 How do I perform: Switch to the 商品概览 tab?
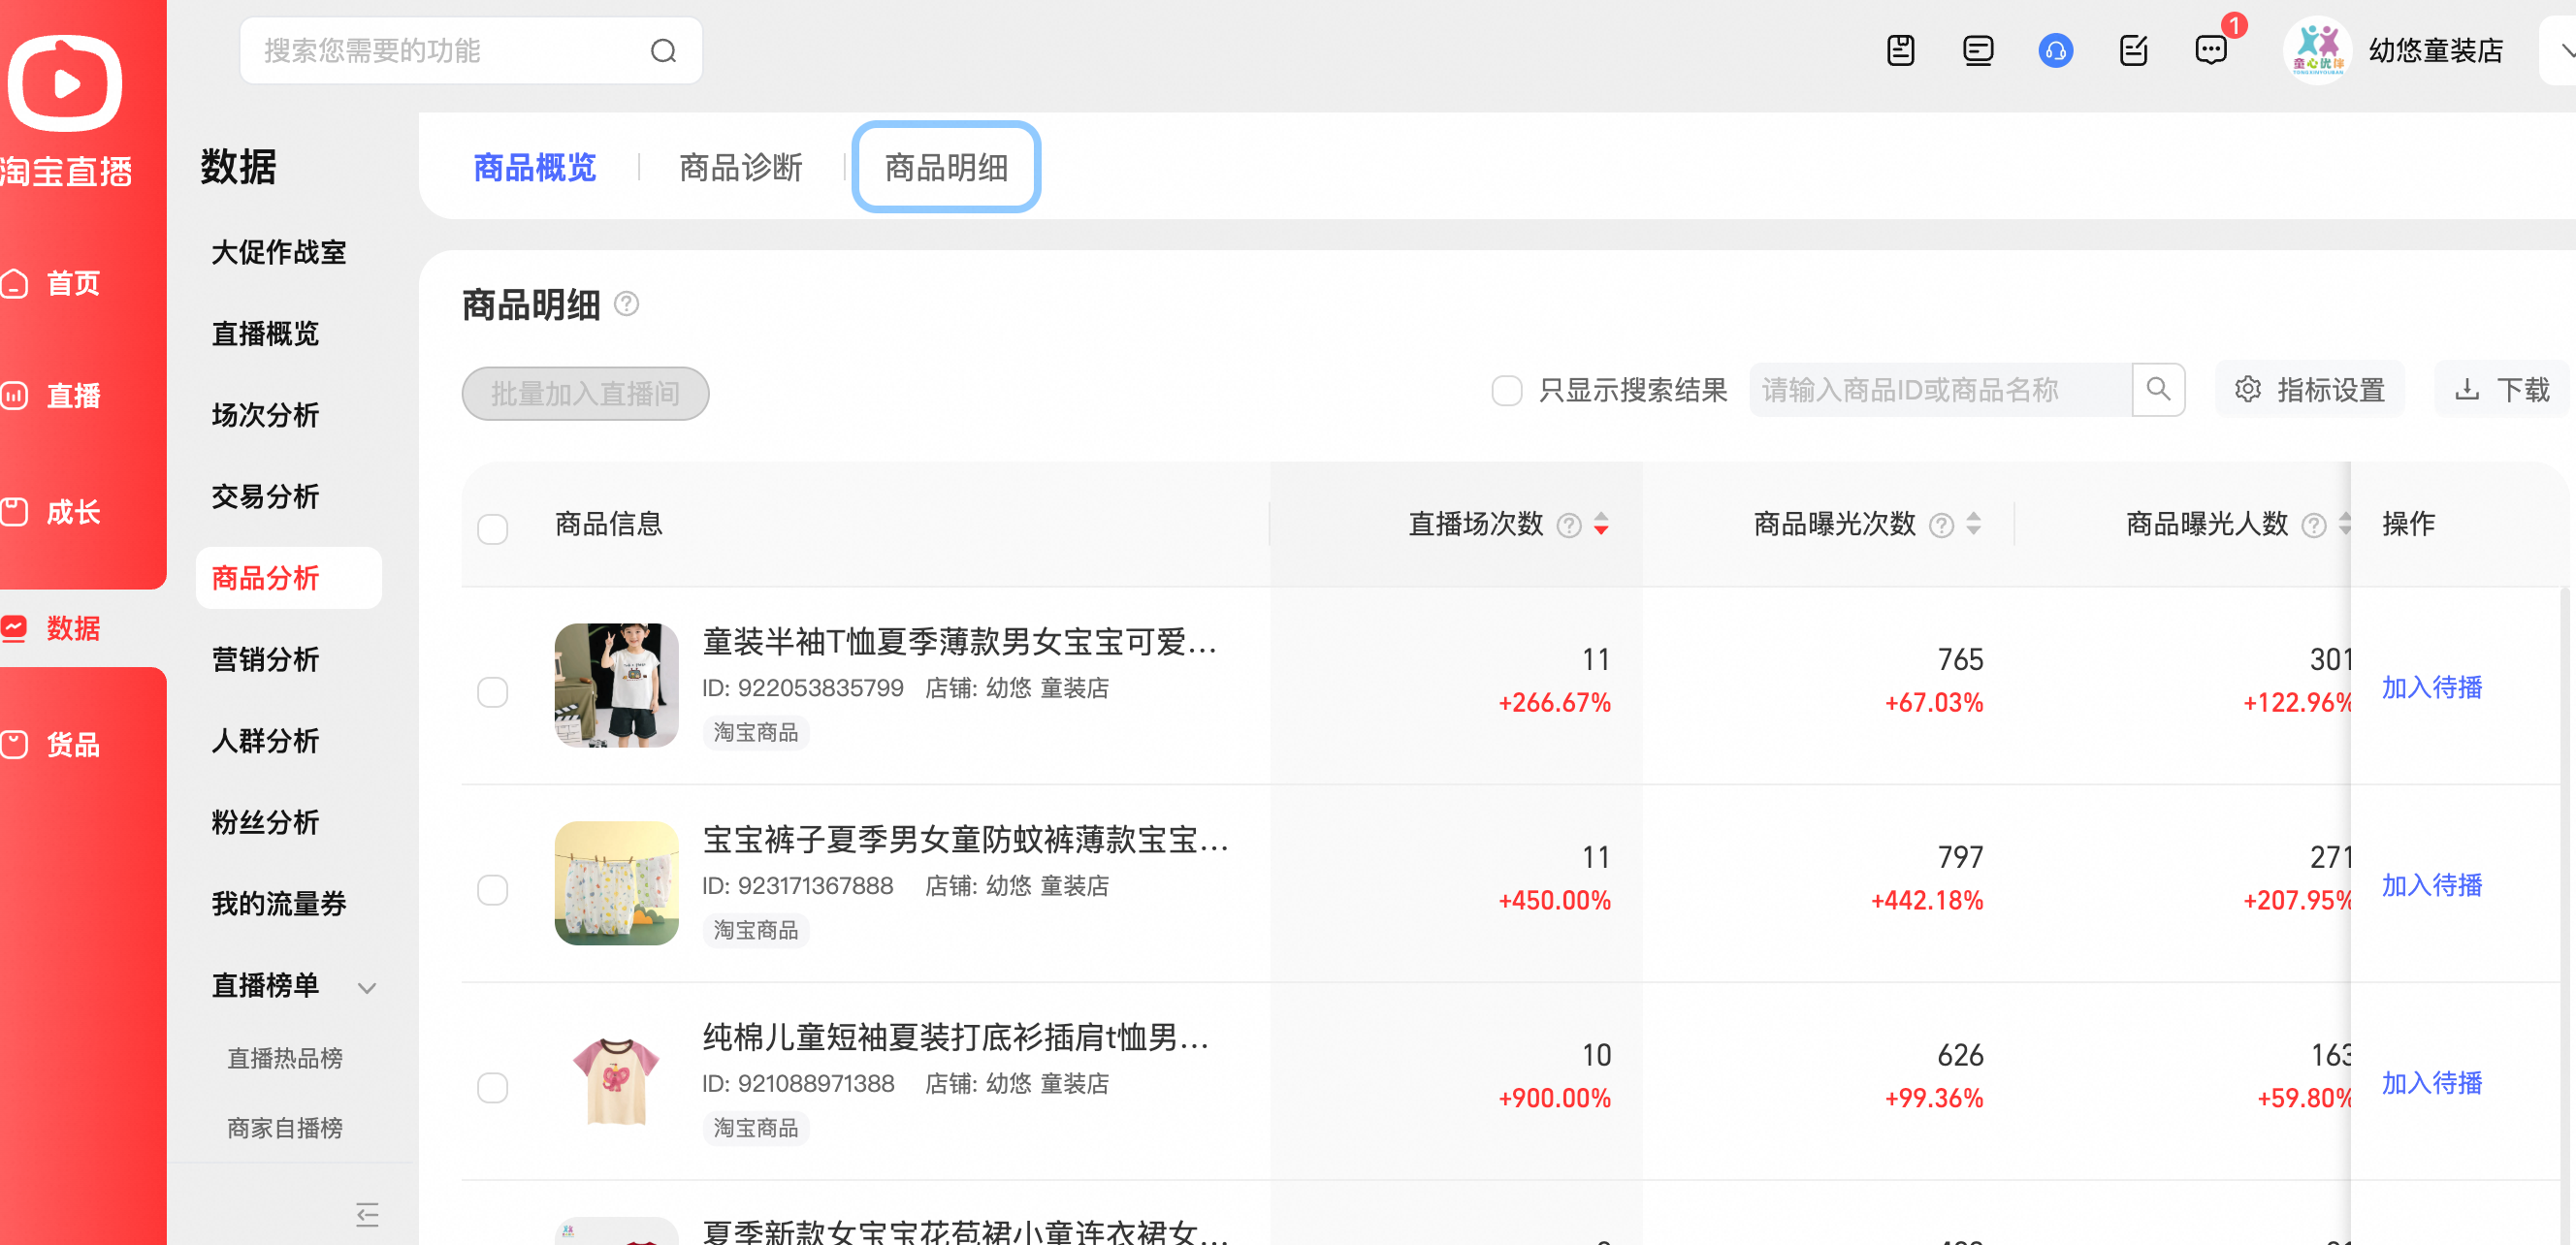coord(534,167)
